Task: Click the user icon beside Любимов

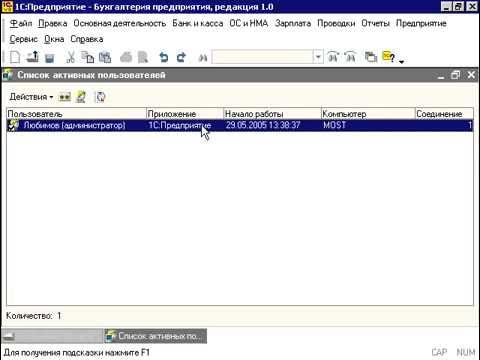Action: point(13,125)
